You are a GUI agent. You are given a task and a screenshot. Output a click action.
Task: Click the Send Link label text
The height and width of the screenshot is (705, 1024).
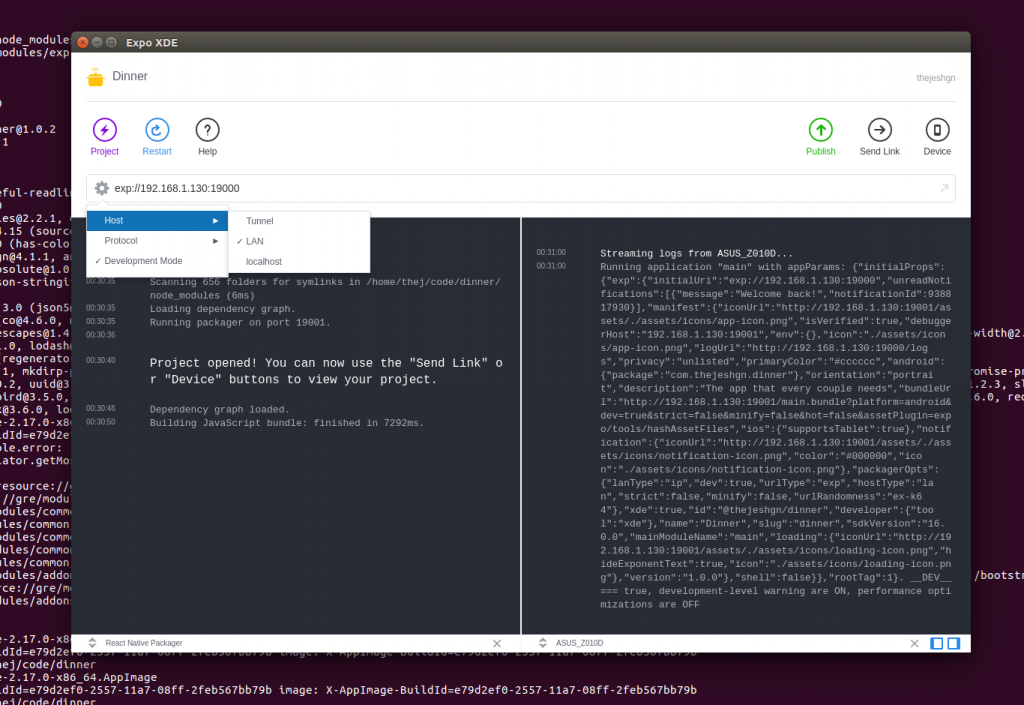pyautogui.click(x=879, y=151)
